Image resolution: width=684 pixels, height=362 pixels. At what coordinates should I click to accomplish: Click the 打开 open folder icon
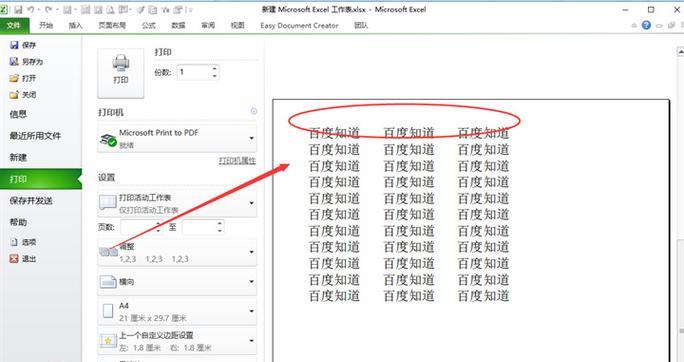[14, 78]
